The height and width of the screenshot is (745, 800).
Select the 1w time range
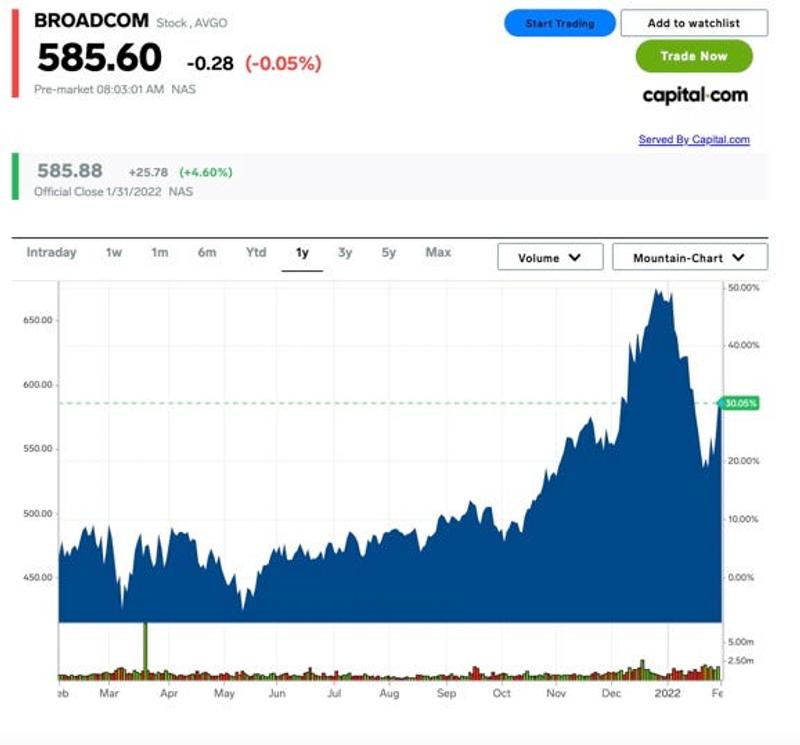[x=113, y=253]
